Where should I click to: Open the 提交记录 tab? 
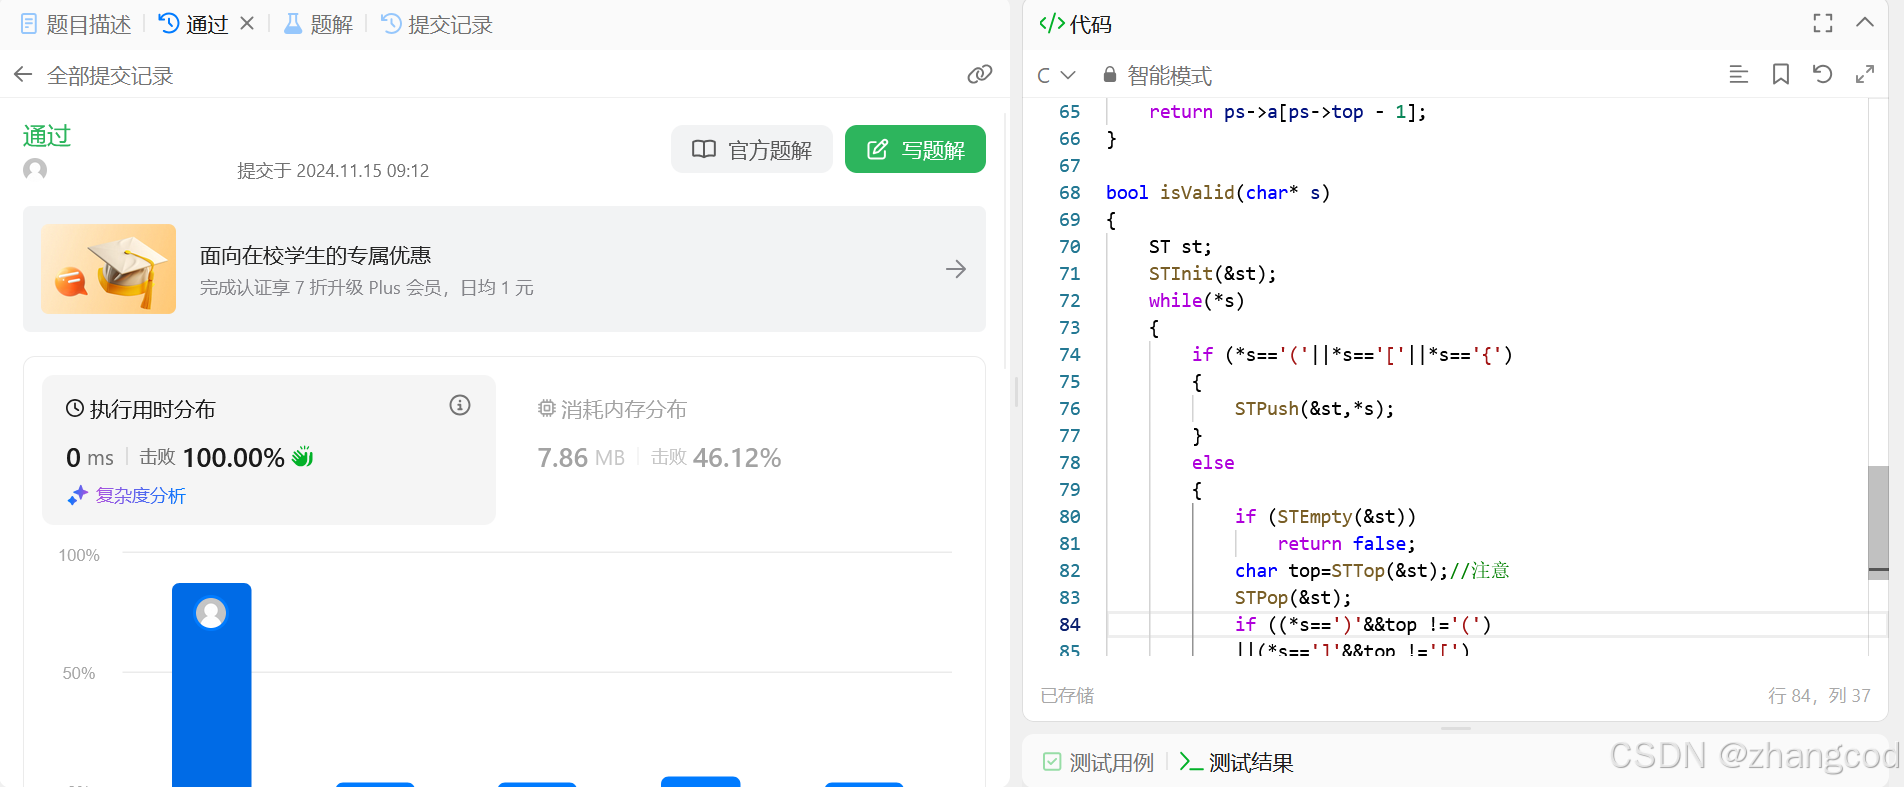(437, 24)
